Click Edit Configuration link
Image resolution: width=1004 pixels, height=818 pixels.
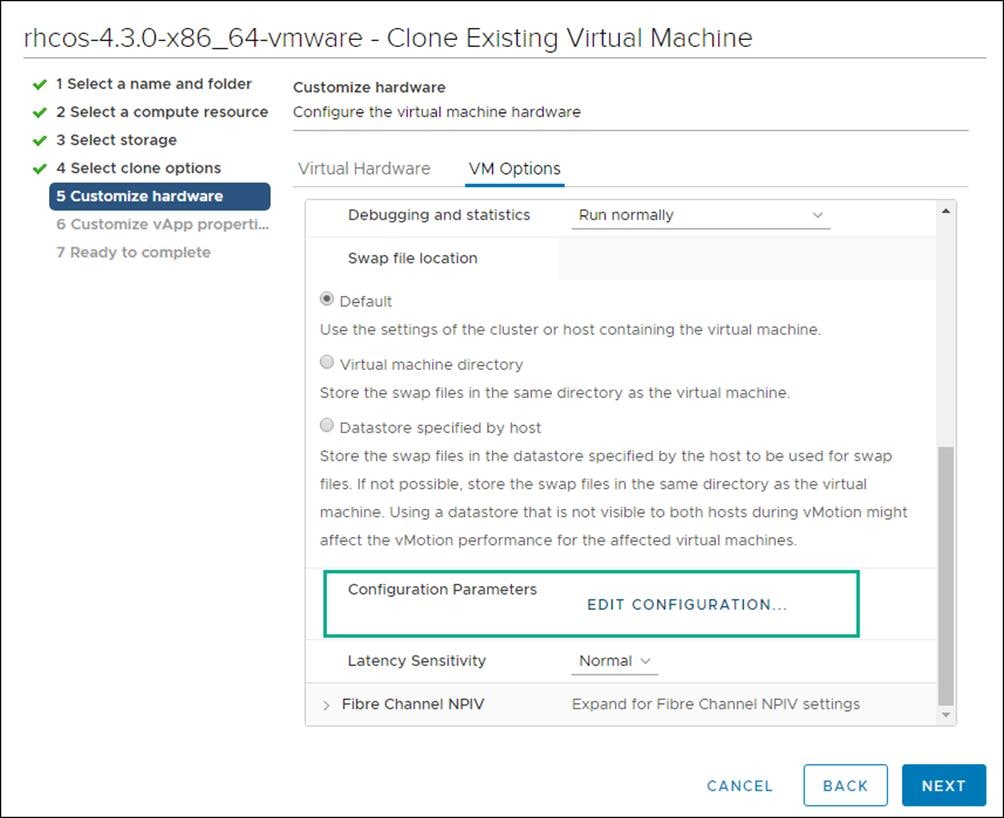(686, 605)
